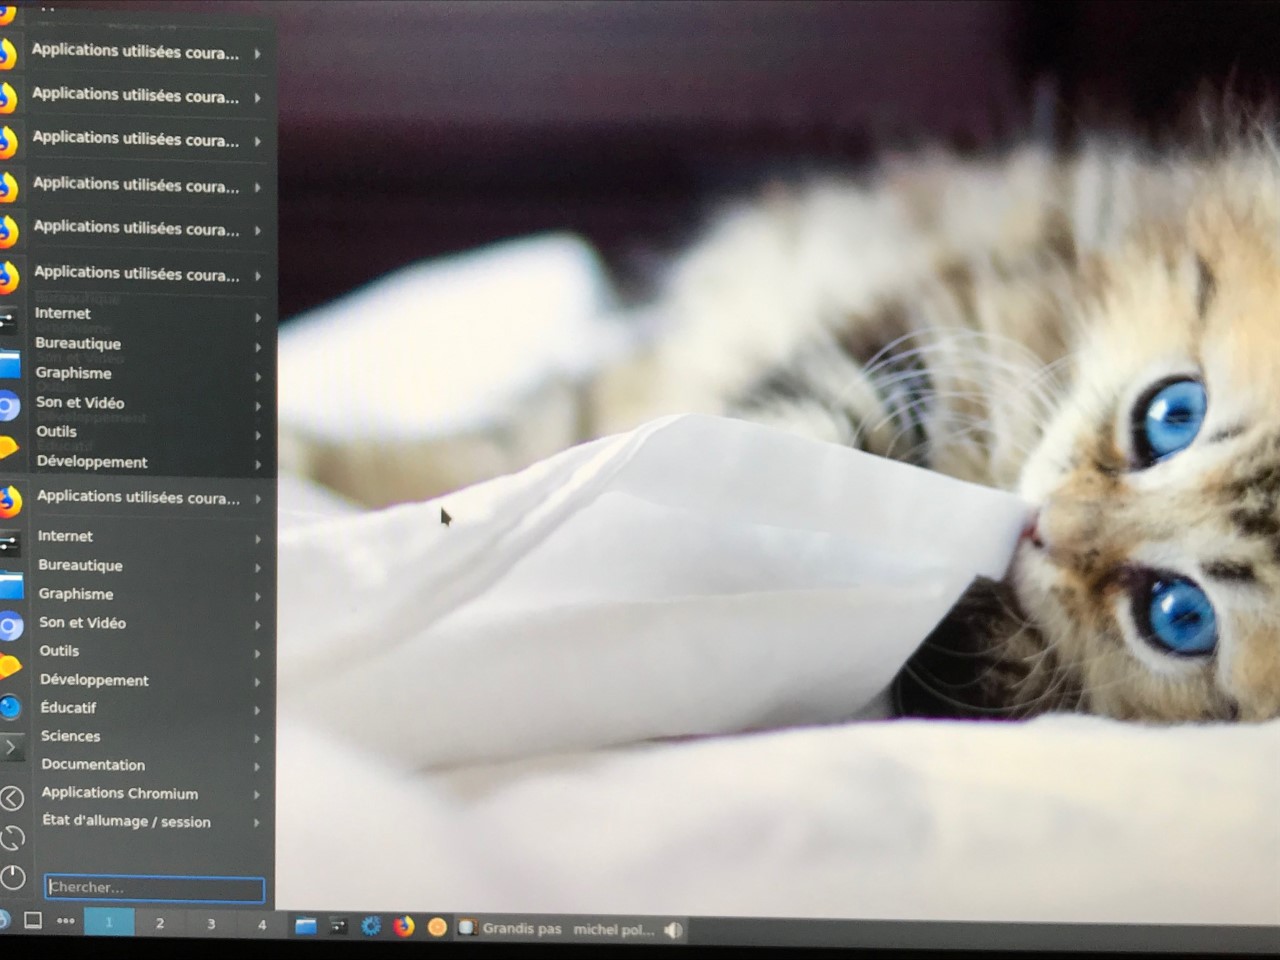Open the blue globe browser icon
Viewport: 1280px width, 960px height.
[10, 708]
